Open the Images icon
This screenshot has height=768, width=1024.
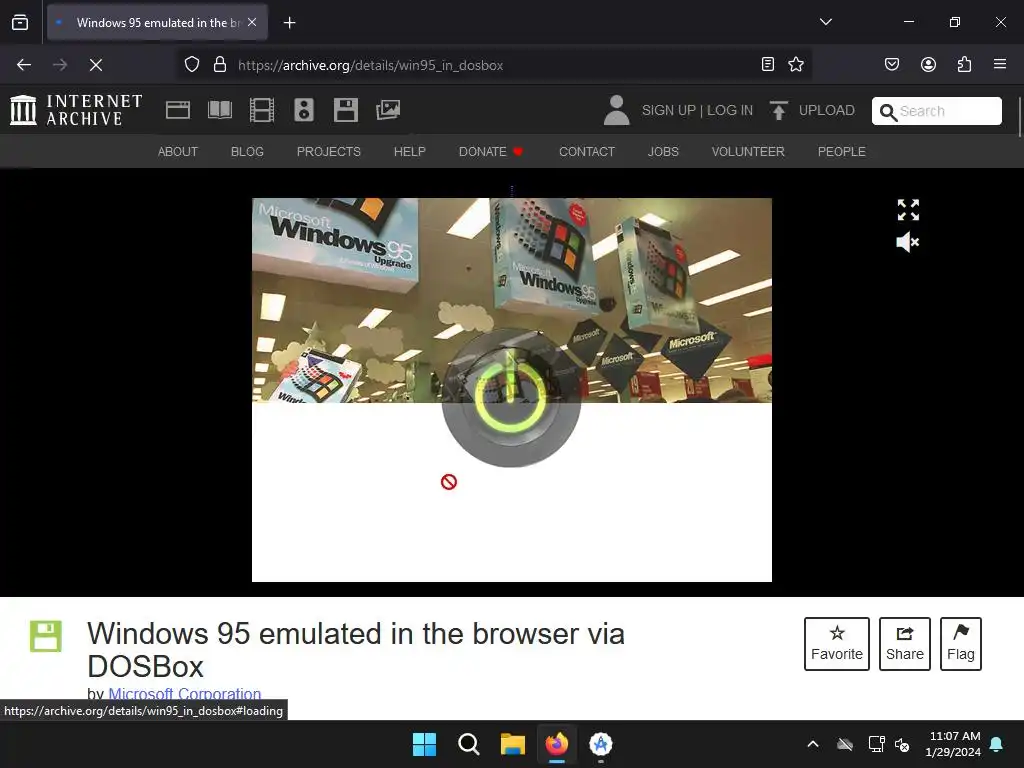(388, 110)
